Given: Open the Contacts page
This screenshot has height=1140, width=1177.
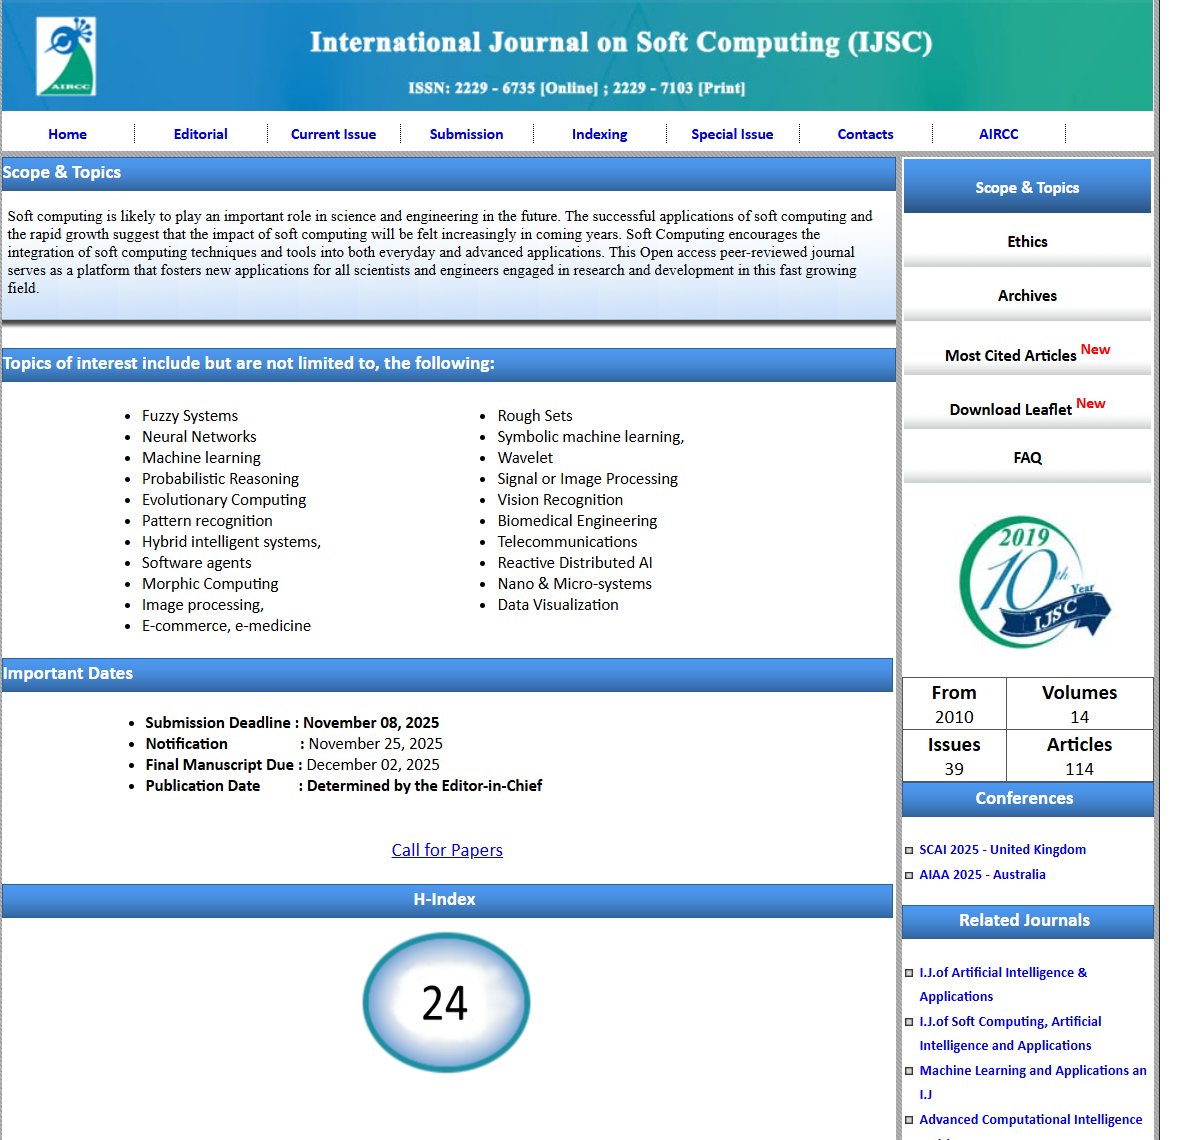Looking at the screenshot, I should click(865, 134).
